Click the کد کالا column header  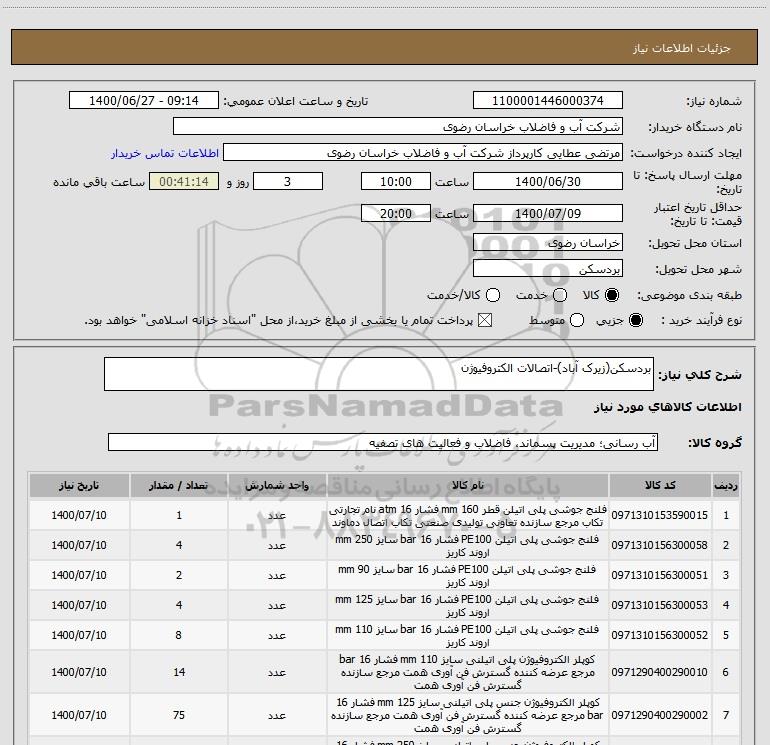(x=660, y=486)
